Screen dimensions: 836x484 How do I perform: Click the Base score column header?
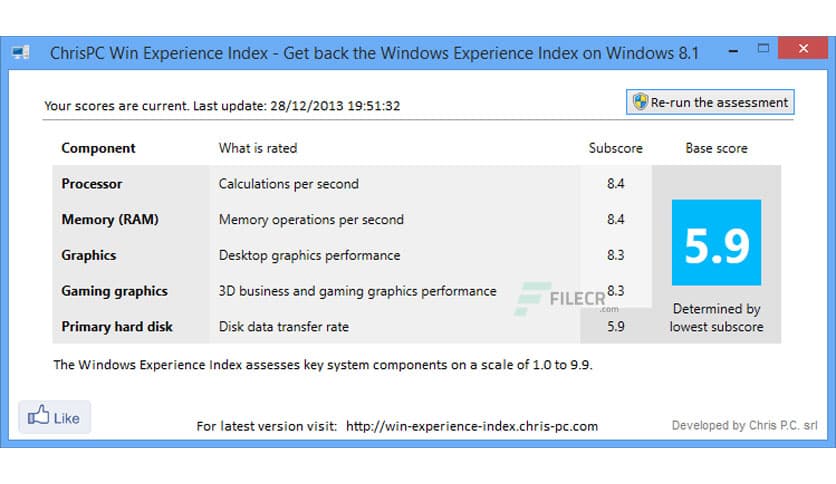[x=716, y=148]
